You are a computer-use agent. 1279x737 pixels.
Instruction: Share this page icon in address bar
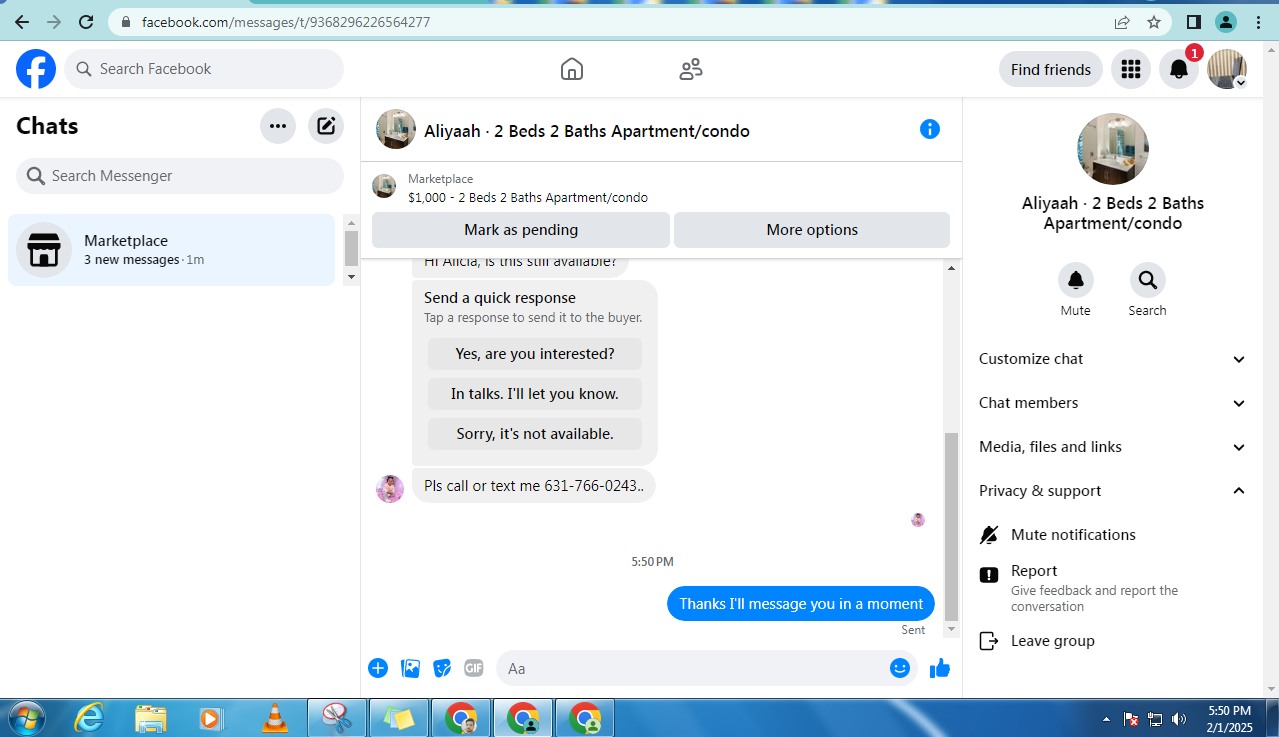[x=1122, y=21]
